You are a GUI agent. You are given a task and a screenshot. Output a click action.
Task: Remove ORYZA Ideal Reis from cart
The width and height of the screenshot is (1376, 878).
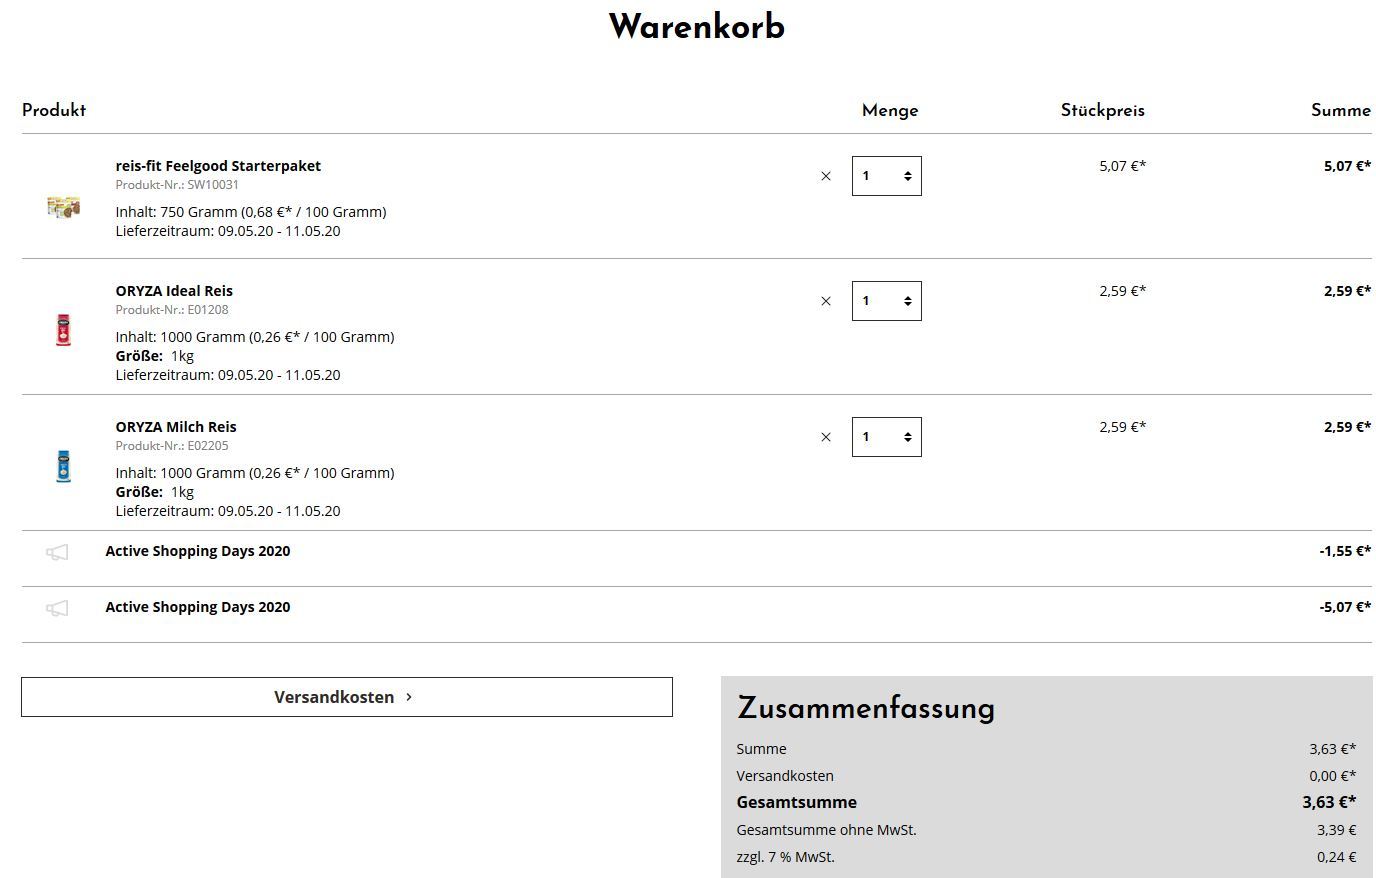tap(825, 301)
